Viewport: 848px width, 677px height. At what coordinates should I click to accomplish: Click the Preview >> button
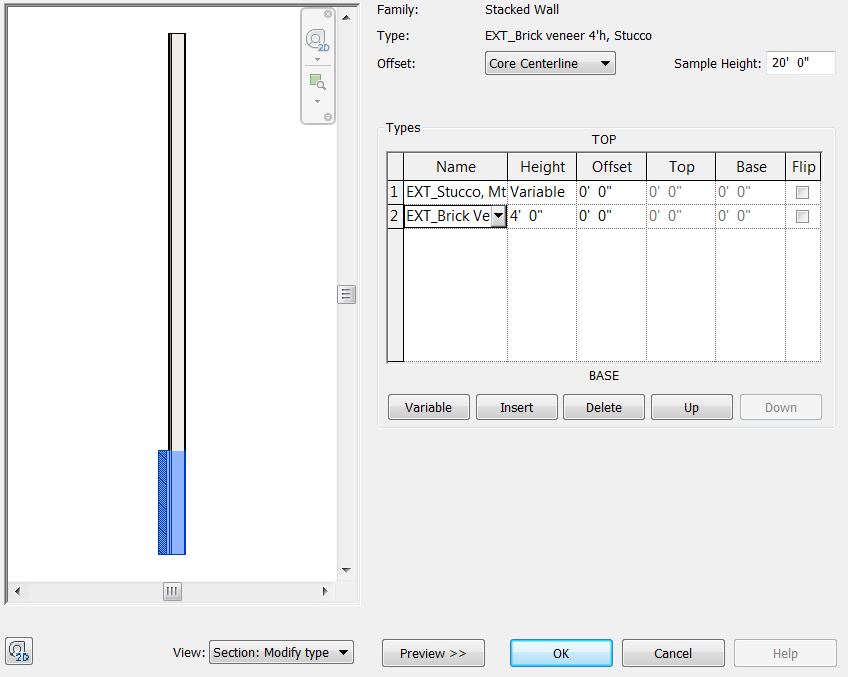point(433,653)
